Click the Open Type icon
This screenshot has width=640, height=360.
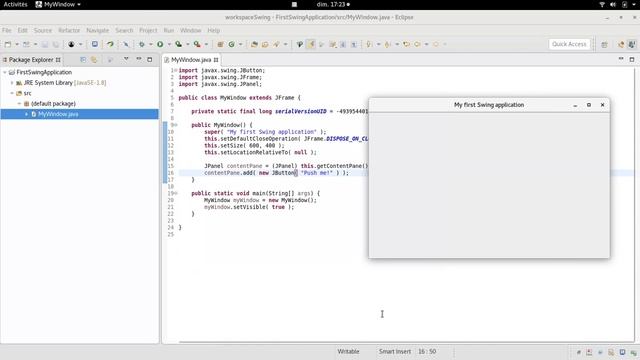[x=254, y=44]
